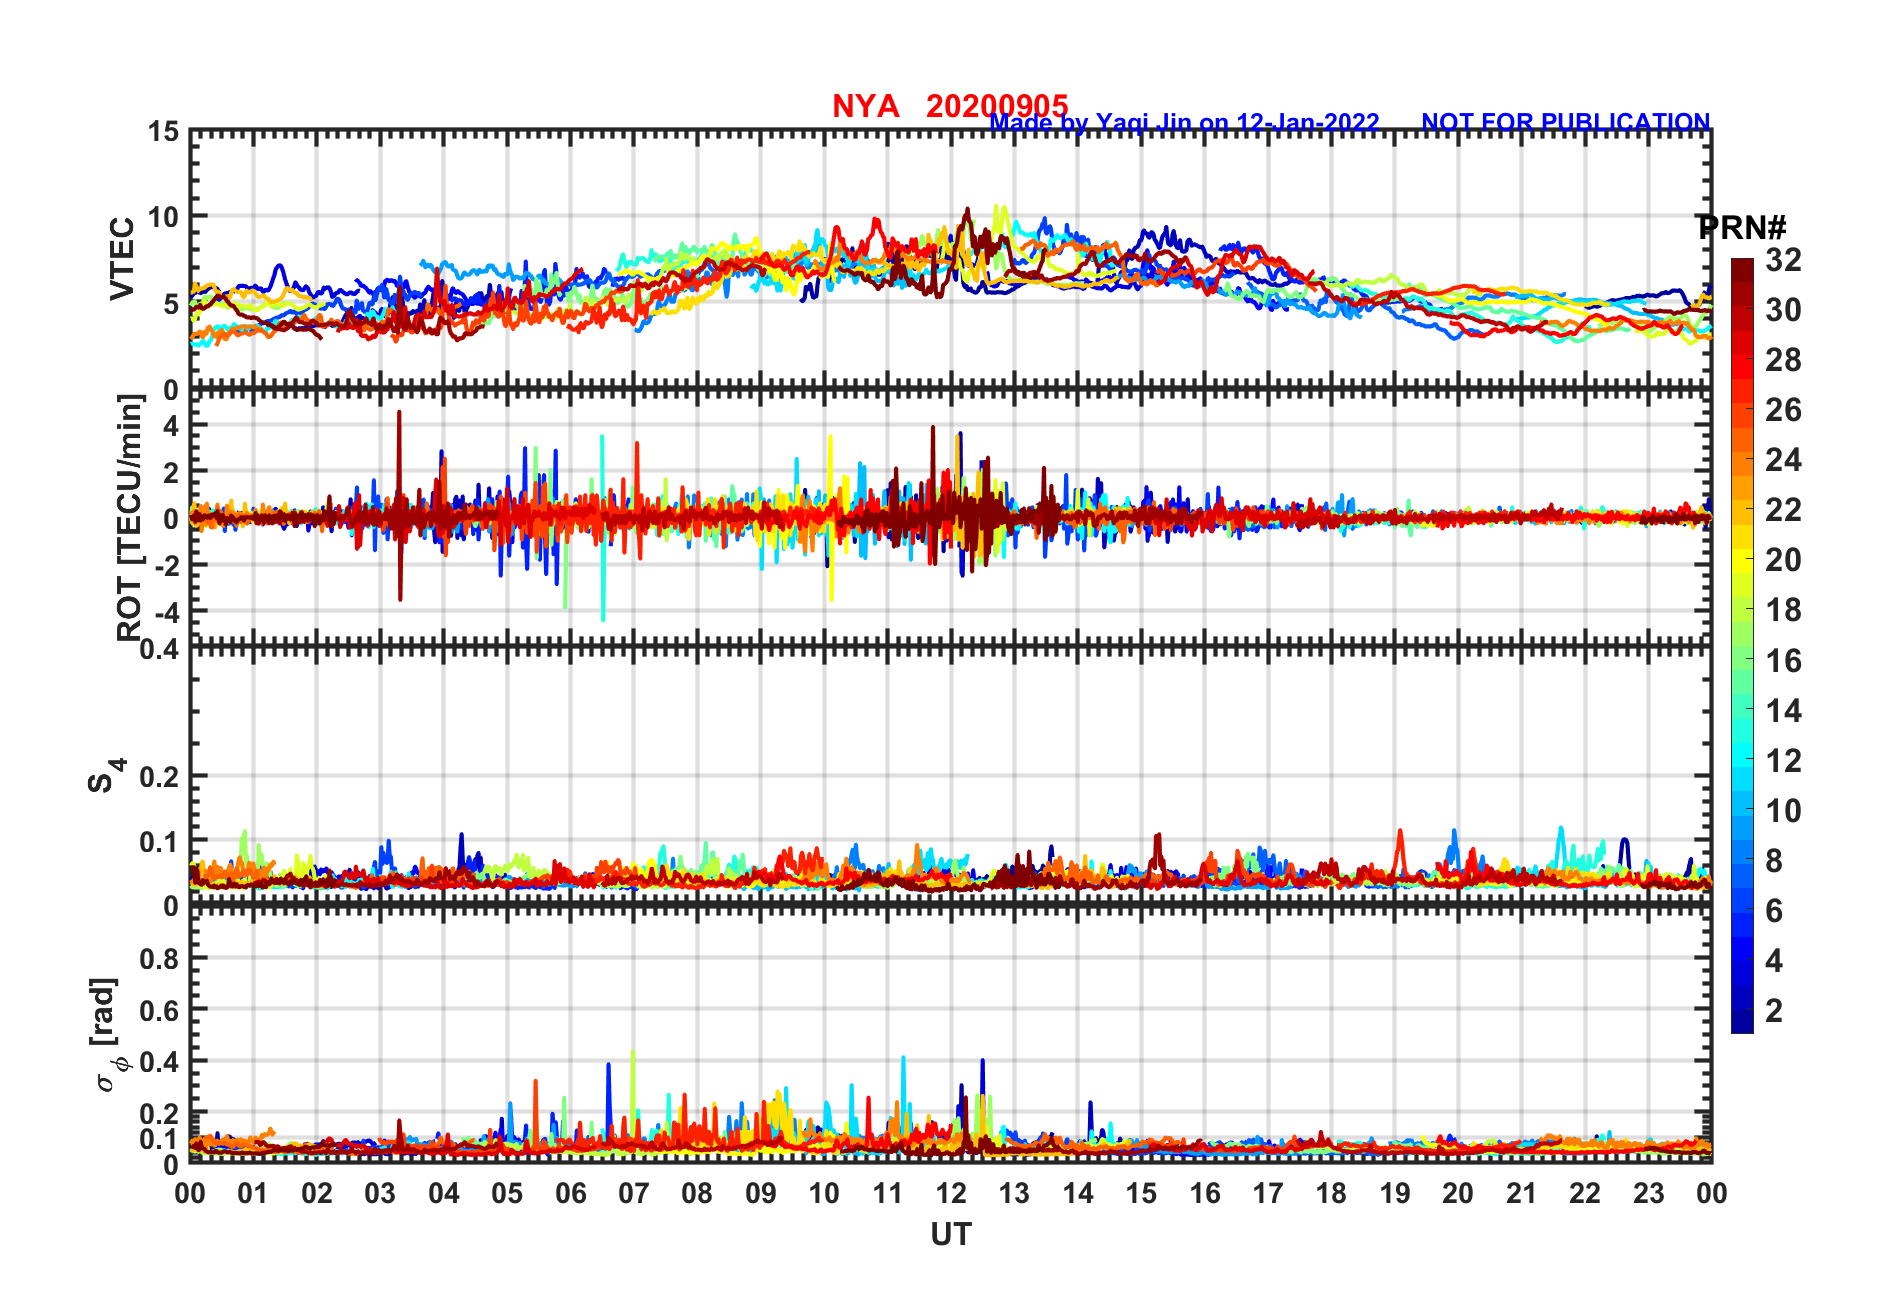Click inside the ROT plot panel
This screenshot has width=1902, height=1292.
pyautogui.click(x=951, y=518)
